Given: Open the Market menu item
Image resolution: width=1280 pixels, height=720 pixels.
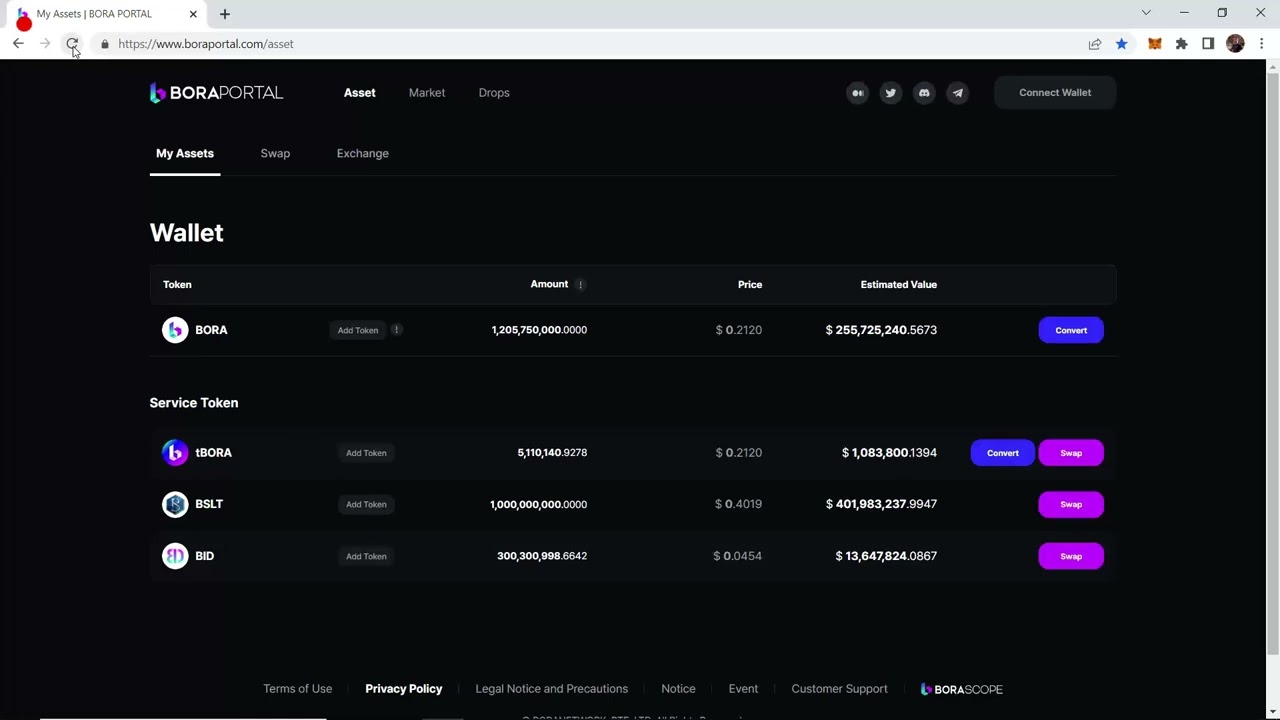Looking at the screenshot, I should [427, 93].
